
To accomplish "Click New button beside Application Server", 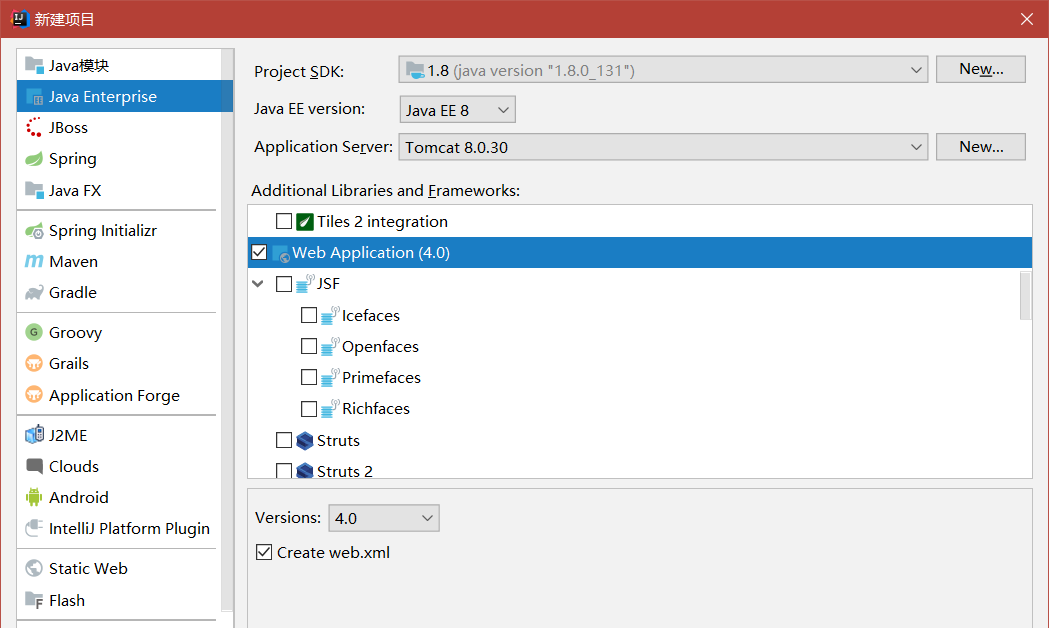I will [981, 147].
